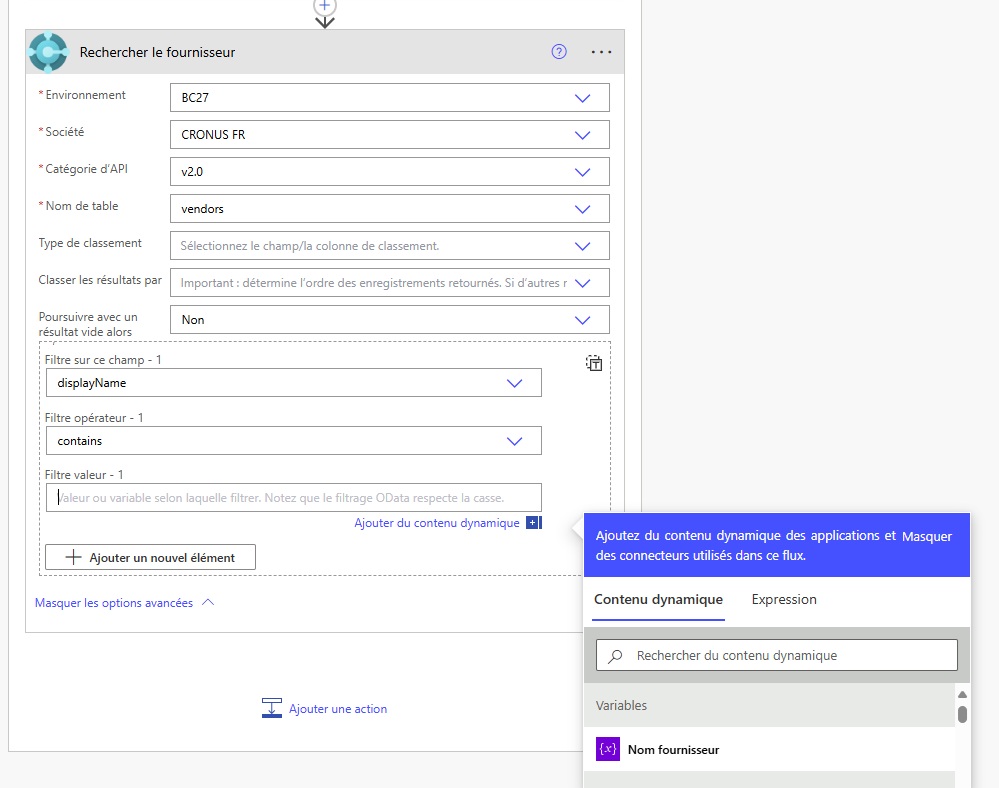Change the Poursuivre avec un résultat vide option
This screenshot has width=999, height=788.
583,320
